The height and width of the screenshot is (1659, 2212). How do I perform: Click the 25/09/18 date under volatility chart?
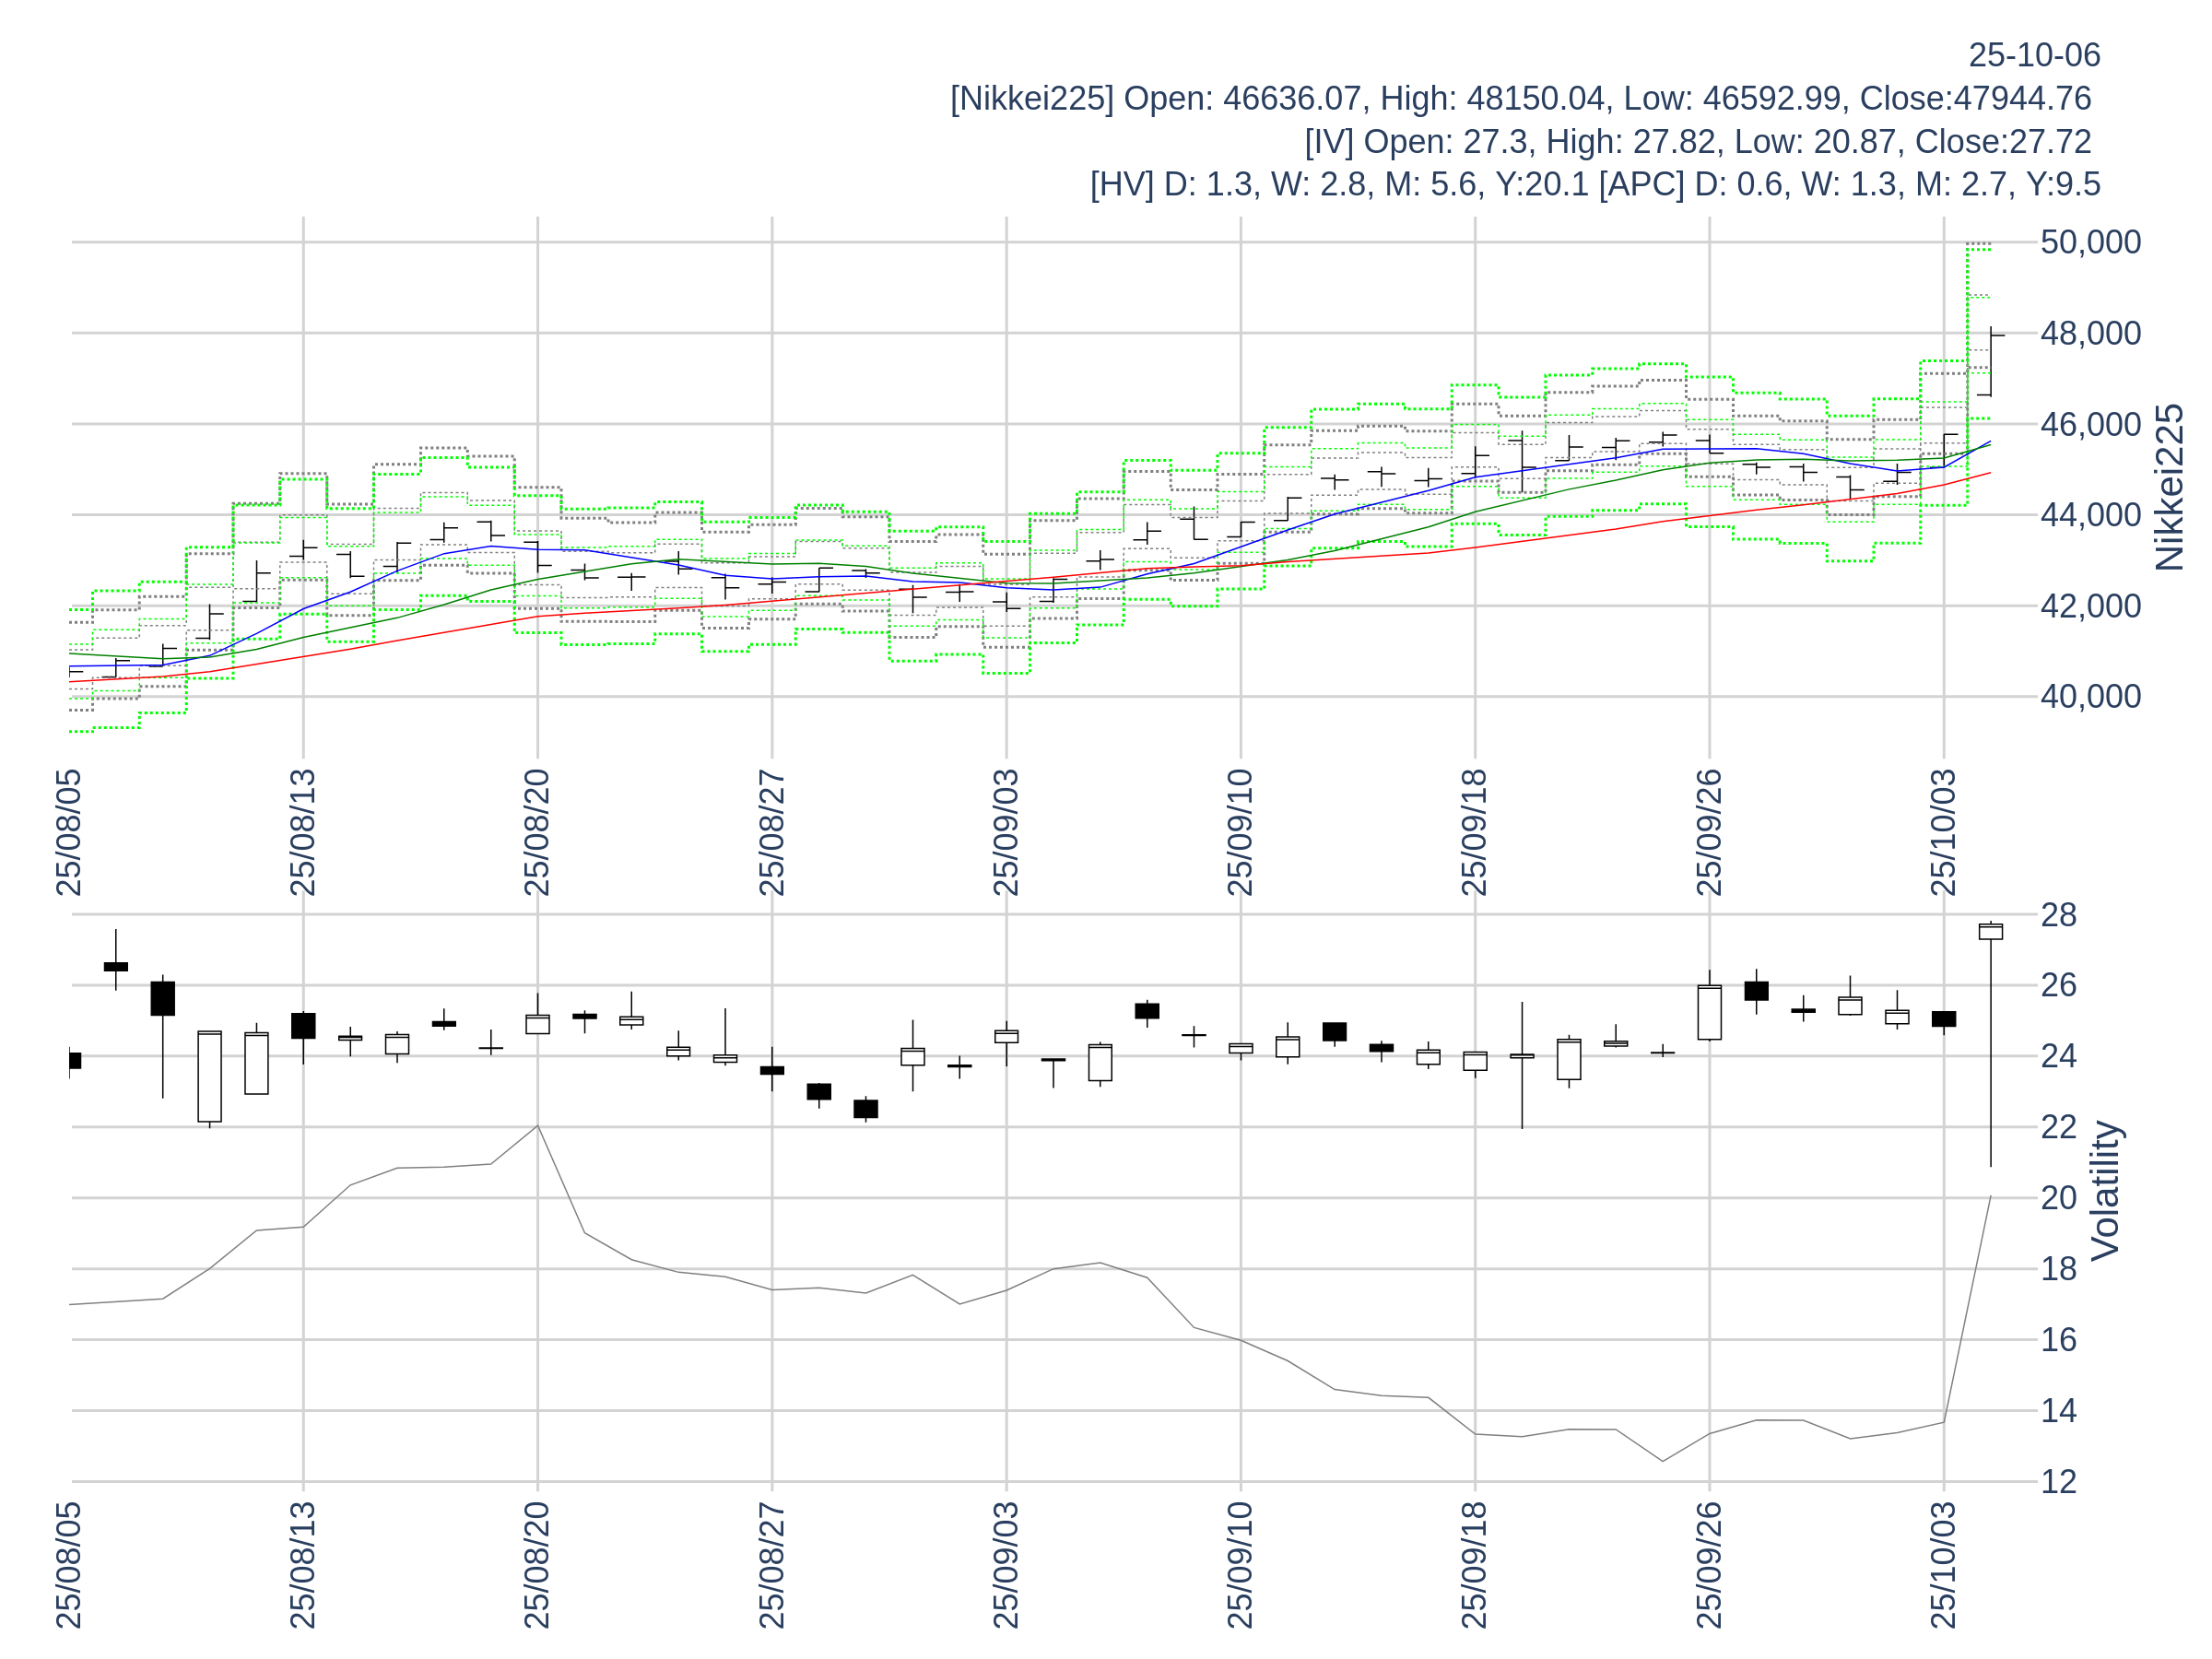[x=1474, y=1564]
